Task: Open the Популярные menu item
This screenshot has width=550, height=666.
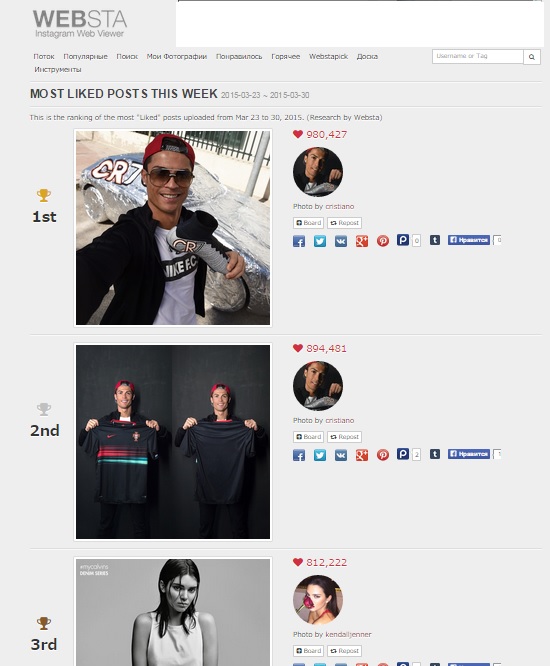Action: 85,56
